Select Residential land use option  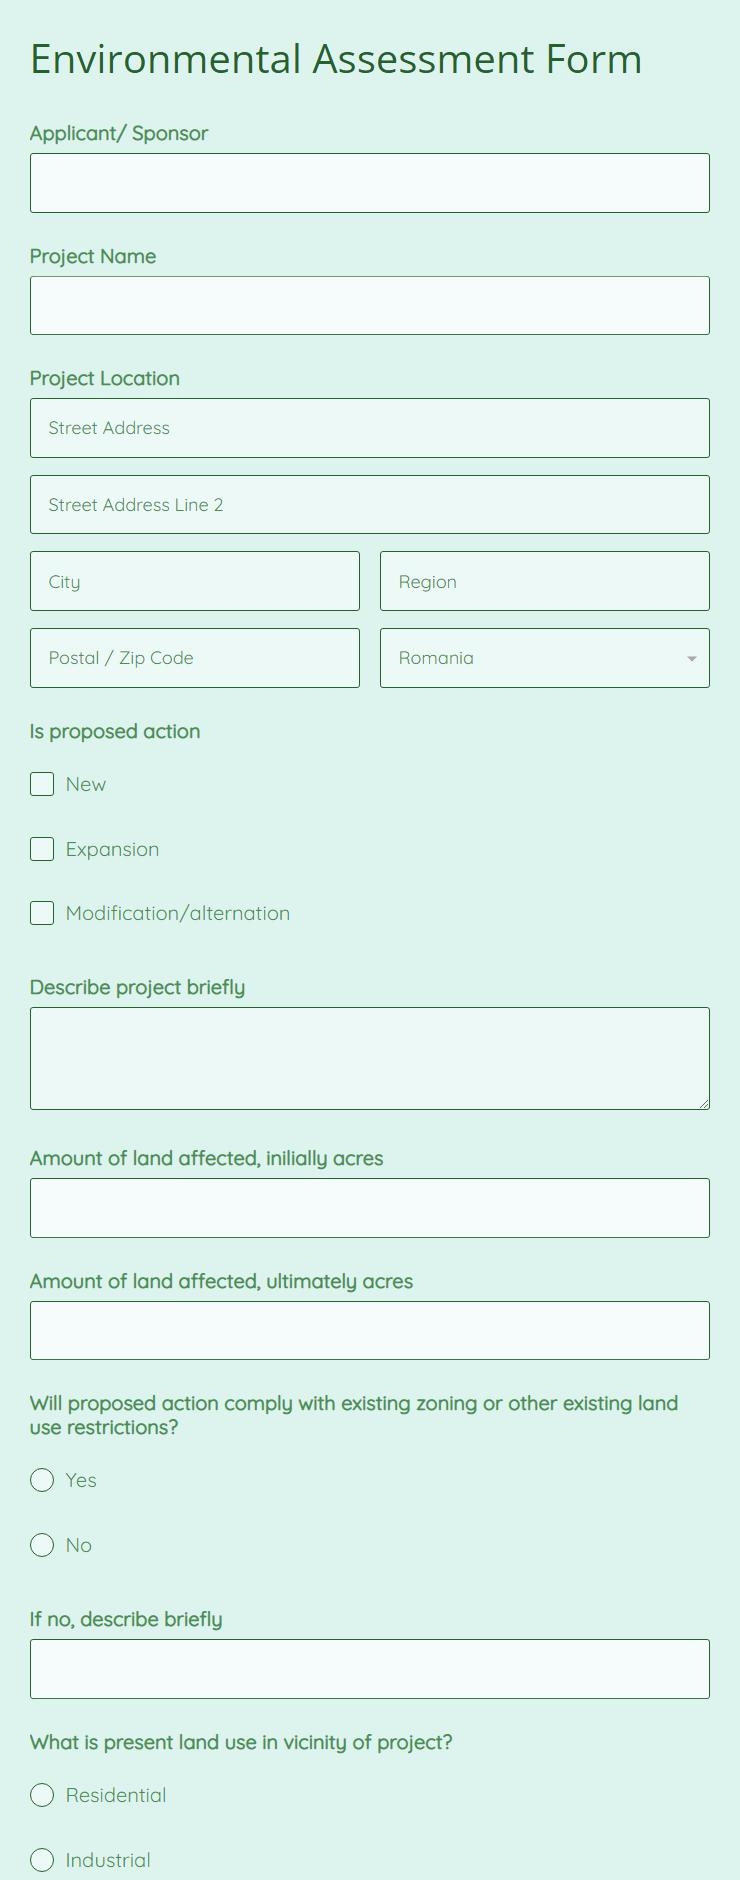42,1795
